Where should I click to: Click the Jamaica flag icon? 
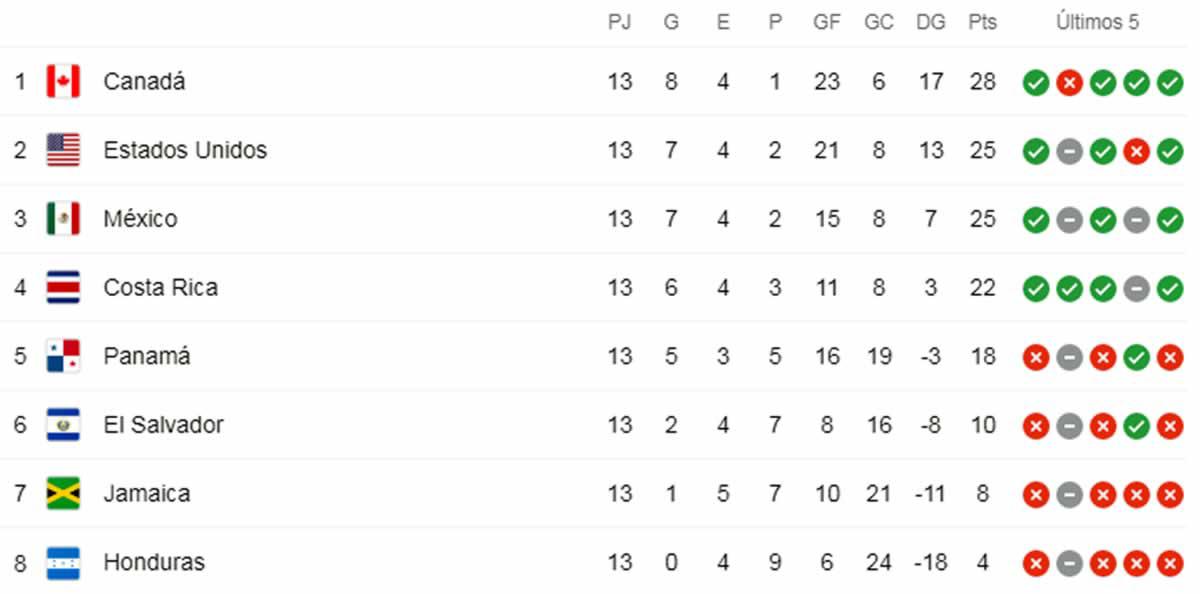(63, 493)
